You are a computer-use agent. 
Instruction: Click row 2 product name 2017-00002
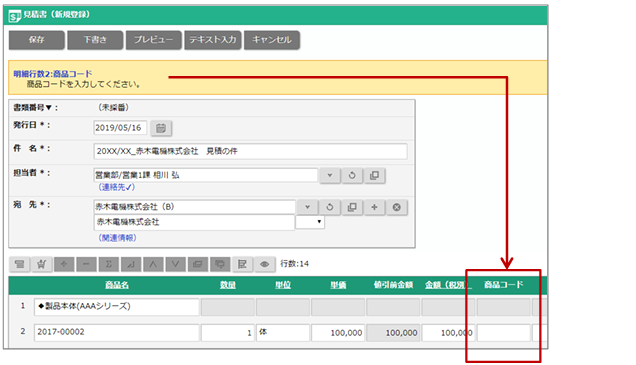[x=117, y=333]
